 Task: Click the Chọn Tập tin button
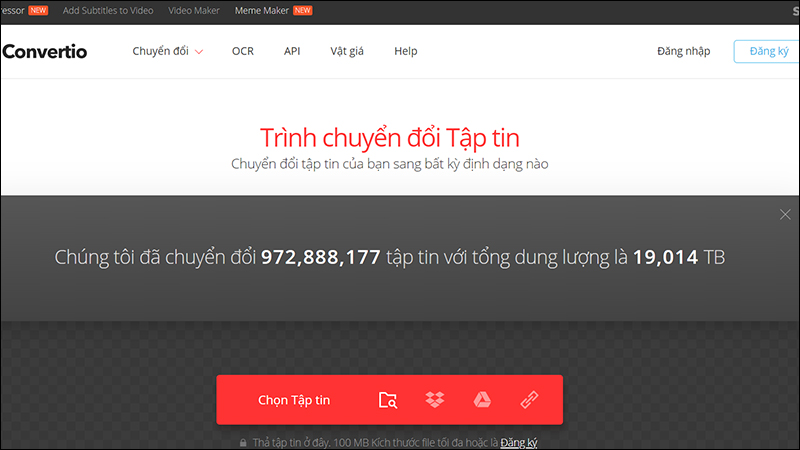(294, 400)
